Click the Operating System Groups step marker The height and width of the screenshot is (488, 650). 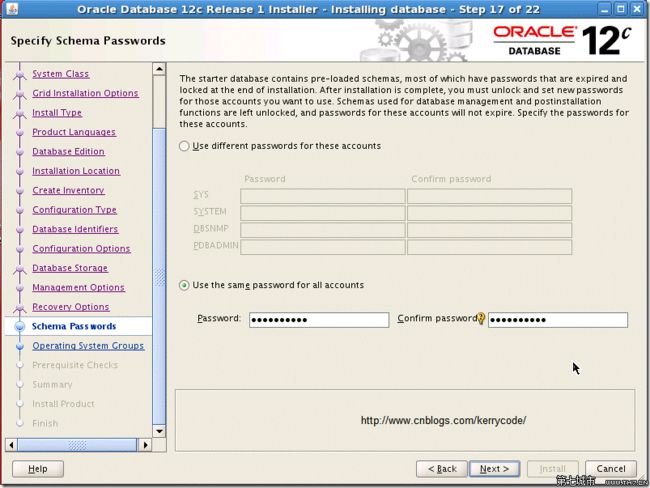click(19, 346)
